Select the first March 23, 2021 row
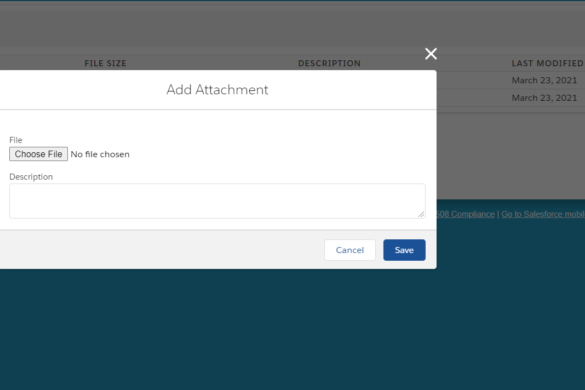 point(544,80)
